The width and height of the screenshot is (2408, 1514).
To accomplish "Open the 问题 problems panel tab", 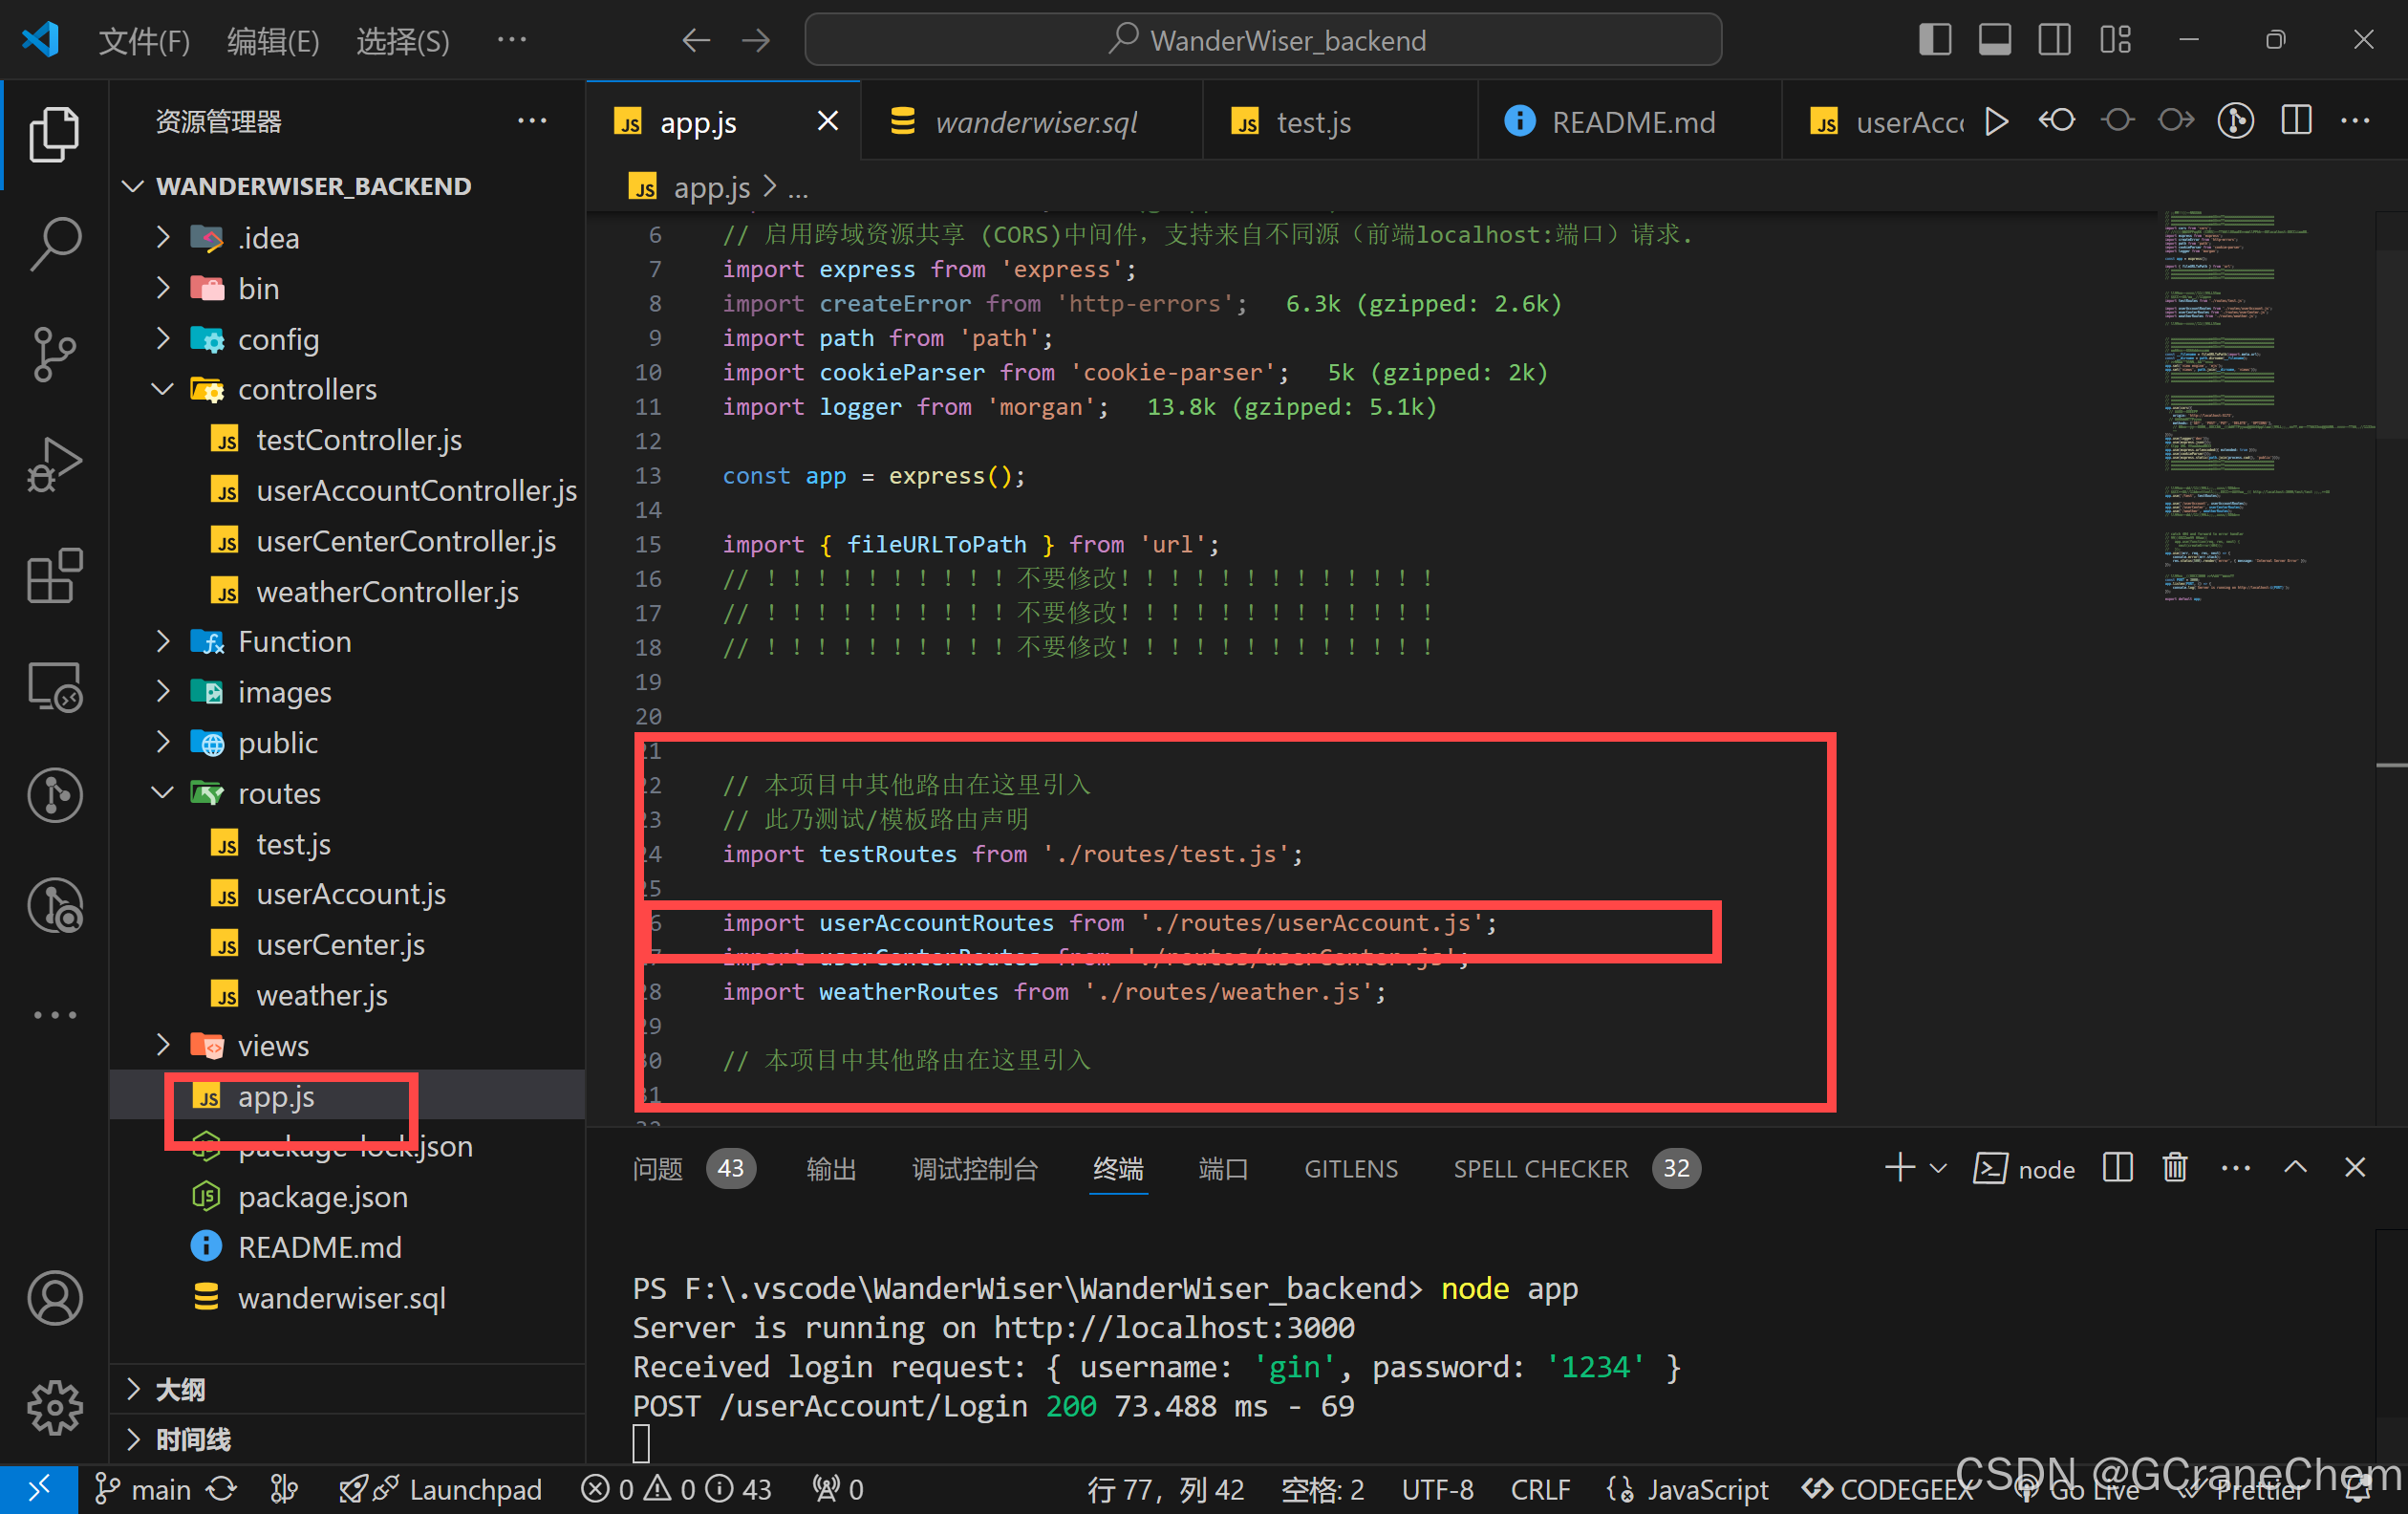I will click(657, 1168).
